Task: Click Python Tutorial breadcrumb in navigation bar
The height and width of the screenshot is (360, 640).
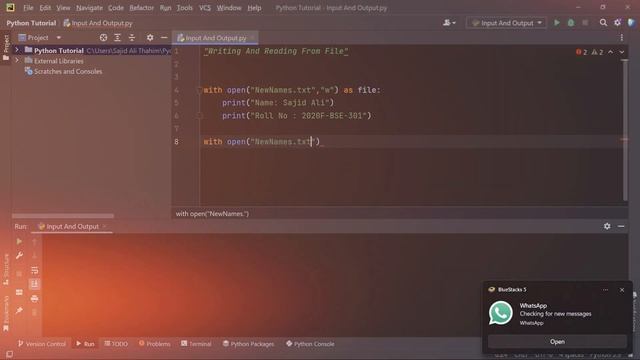Action: tap(31, 23)
